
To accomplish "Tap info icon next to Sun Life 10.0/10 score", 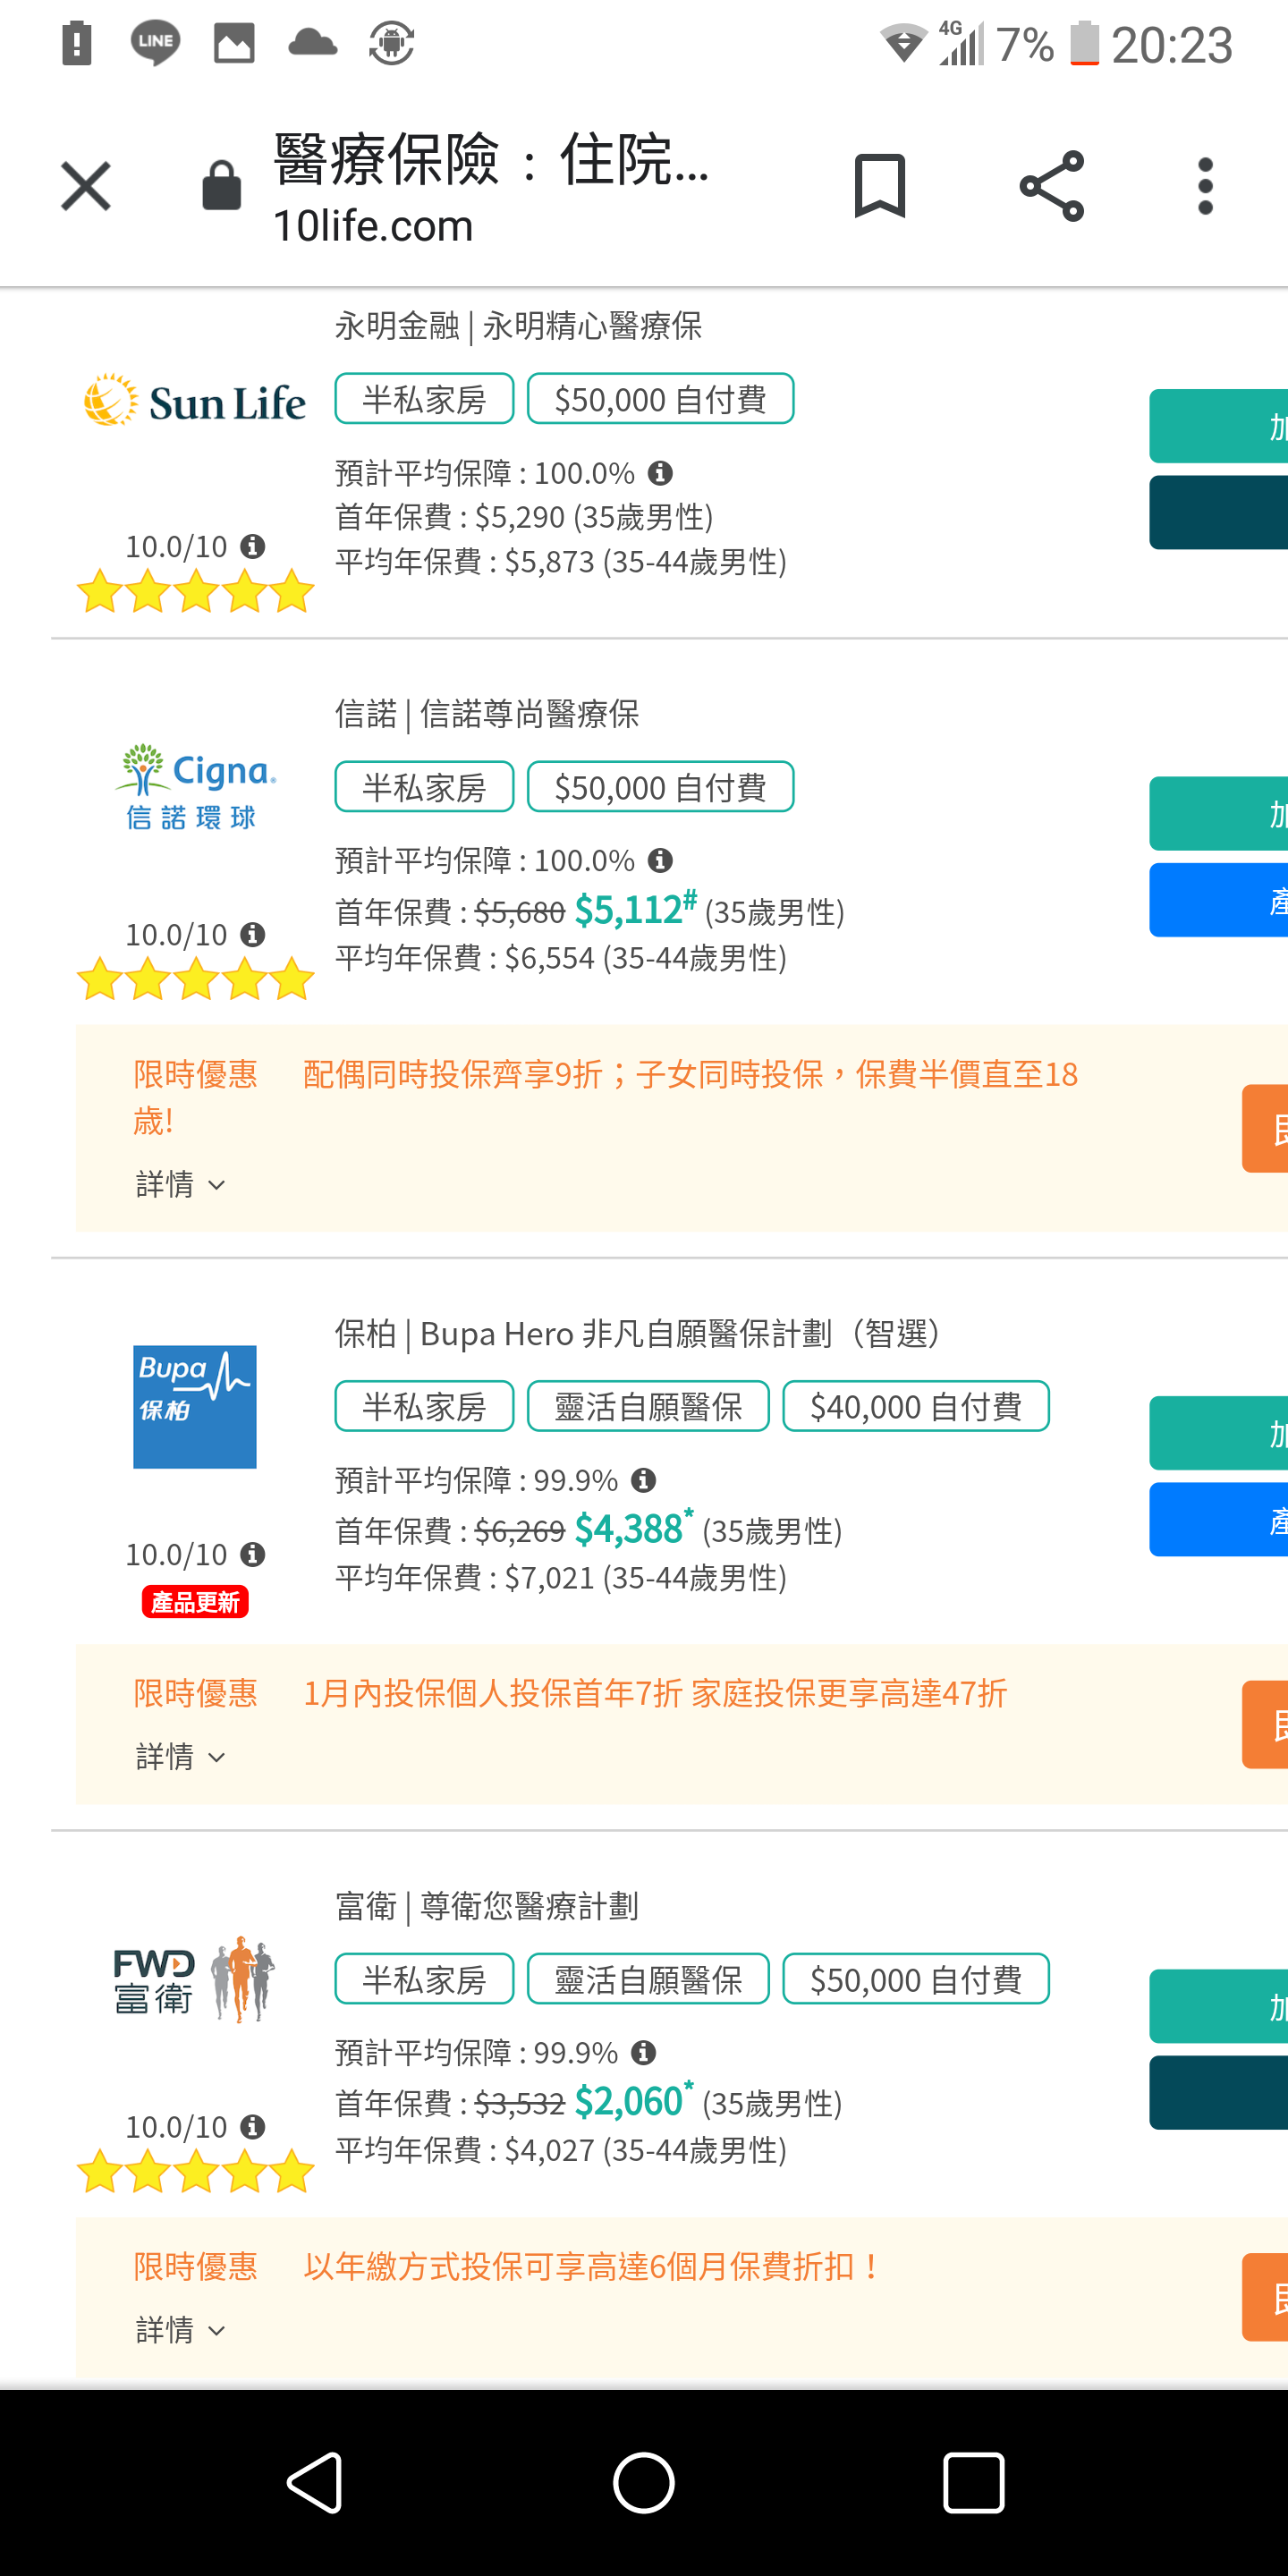I will click(x=253, y=546).
